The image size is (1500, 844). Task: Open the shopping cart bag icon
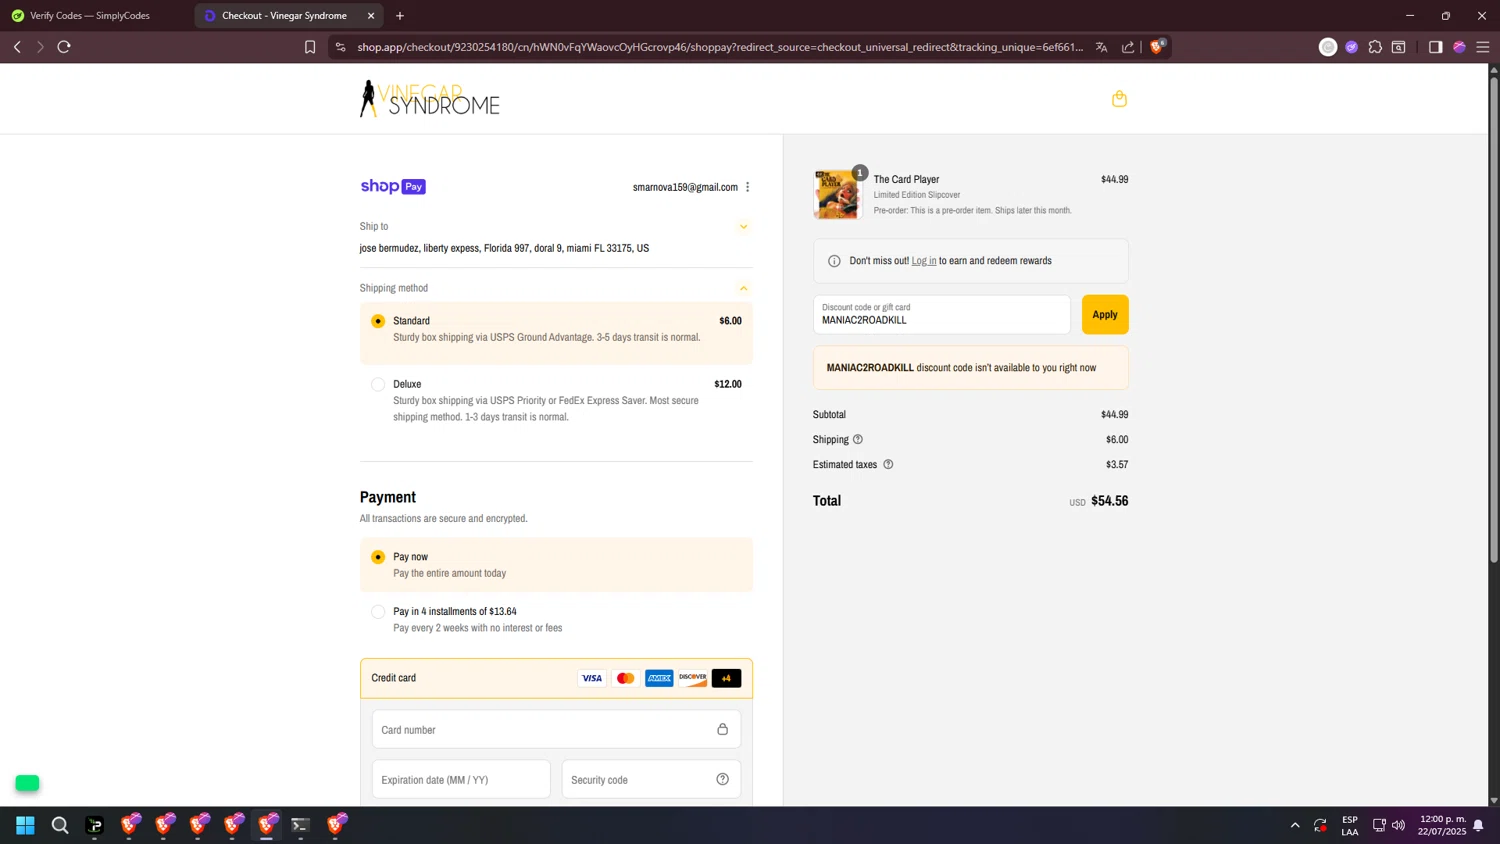point(1119,99)
